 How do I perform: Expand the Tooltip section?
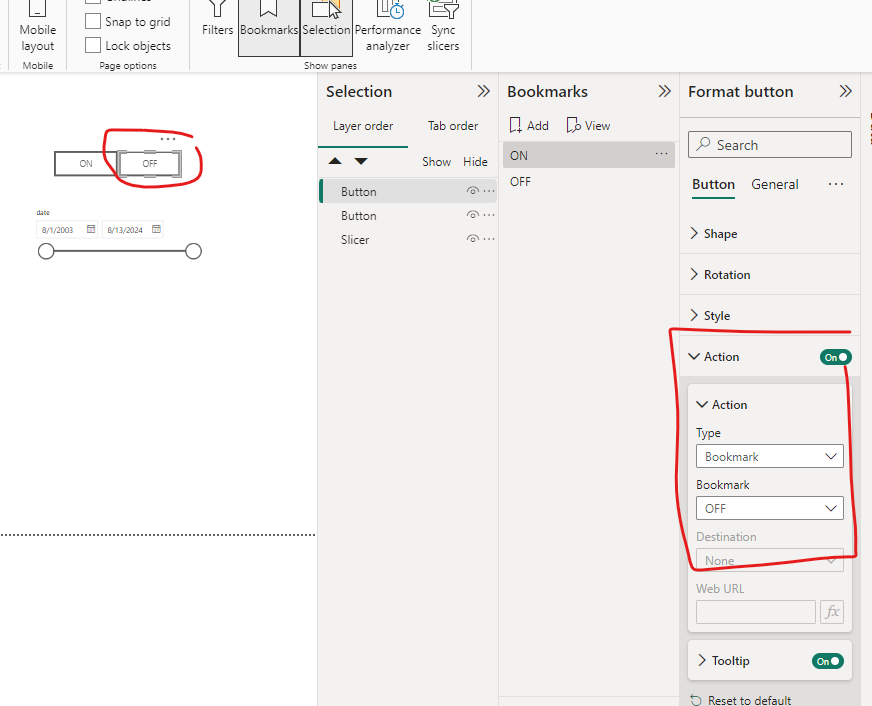coord(702,660)
